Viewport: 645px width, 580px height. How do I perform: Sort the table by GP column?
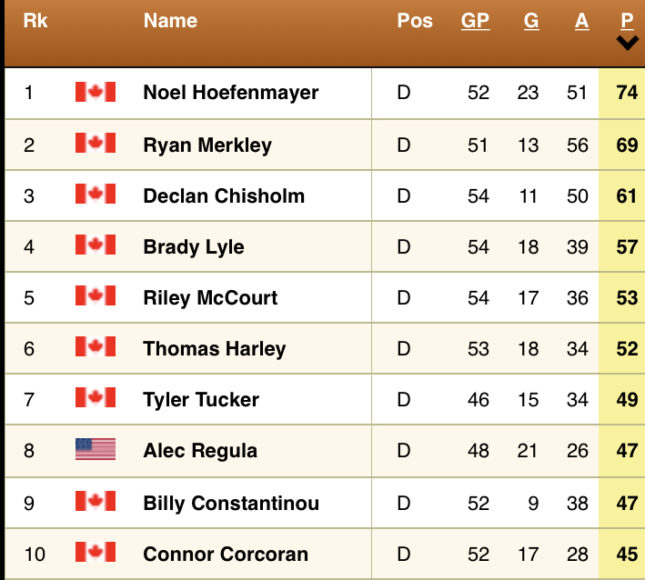click(x=475, y=21)
